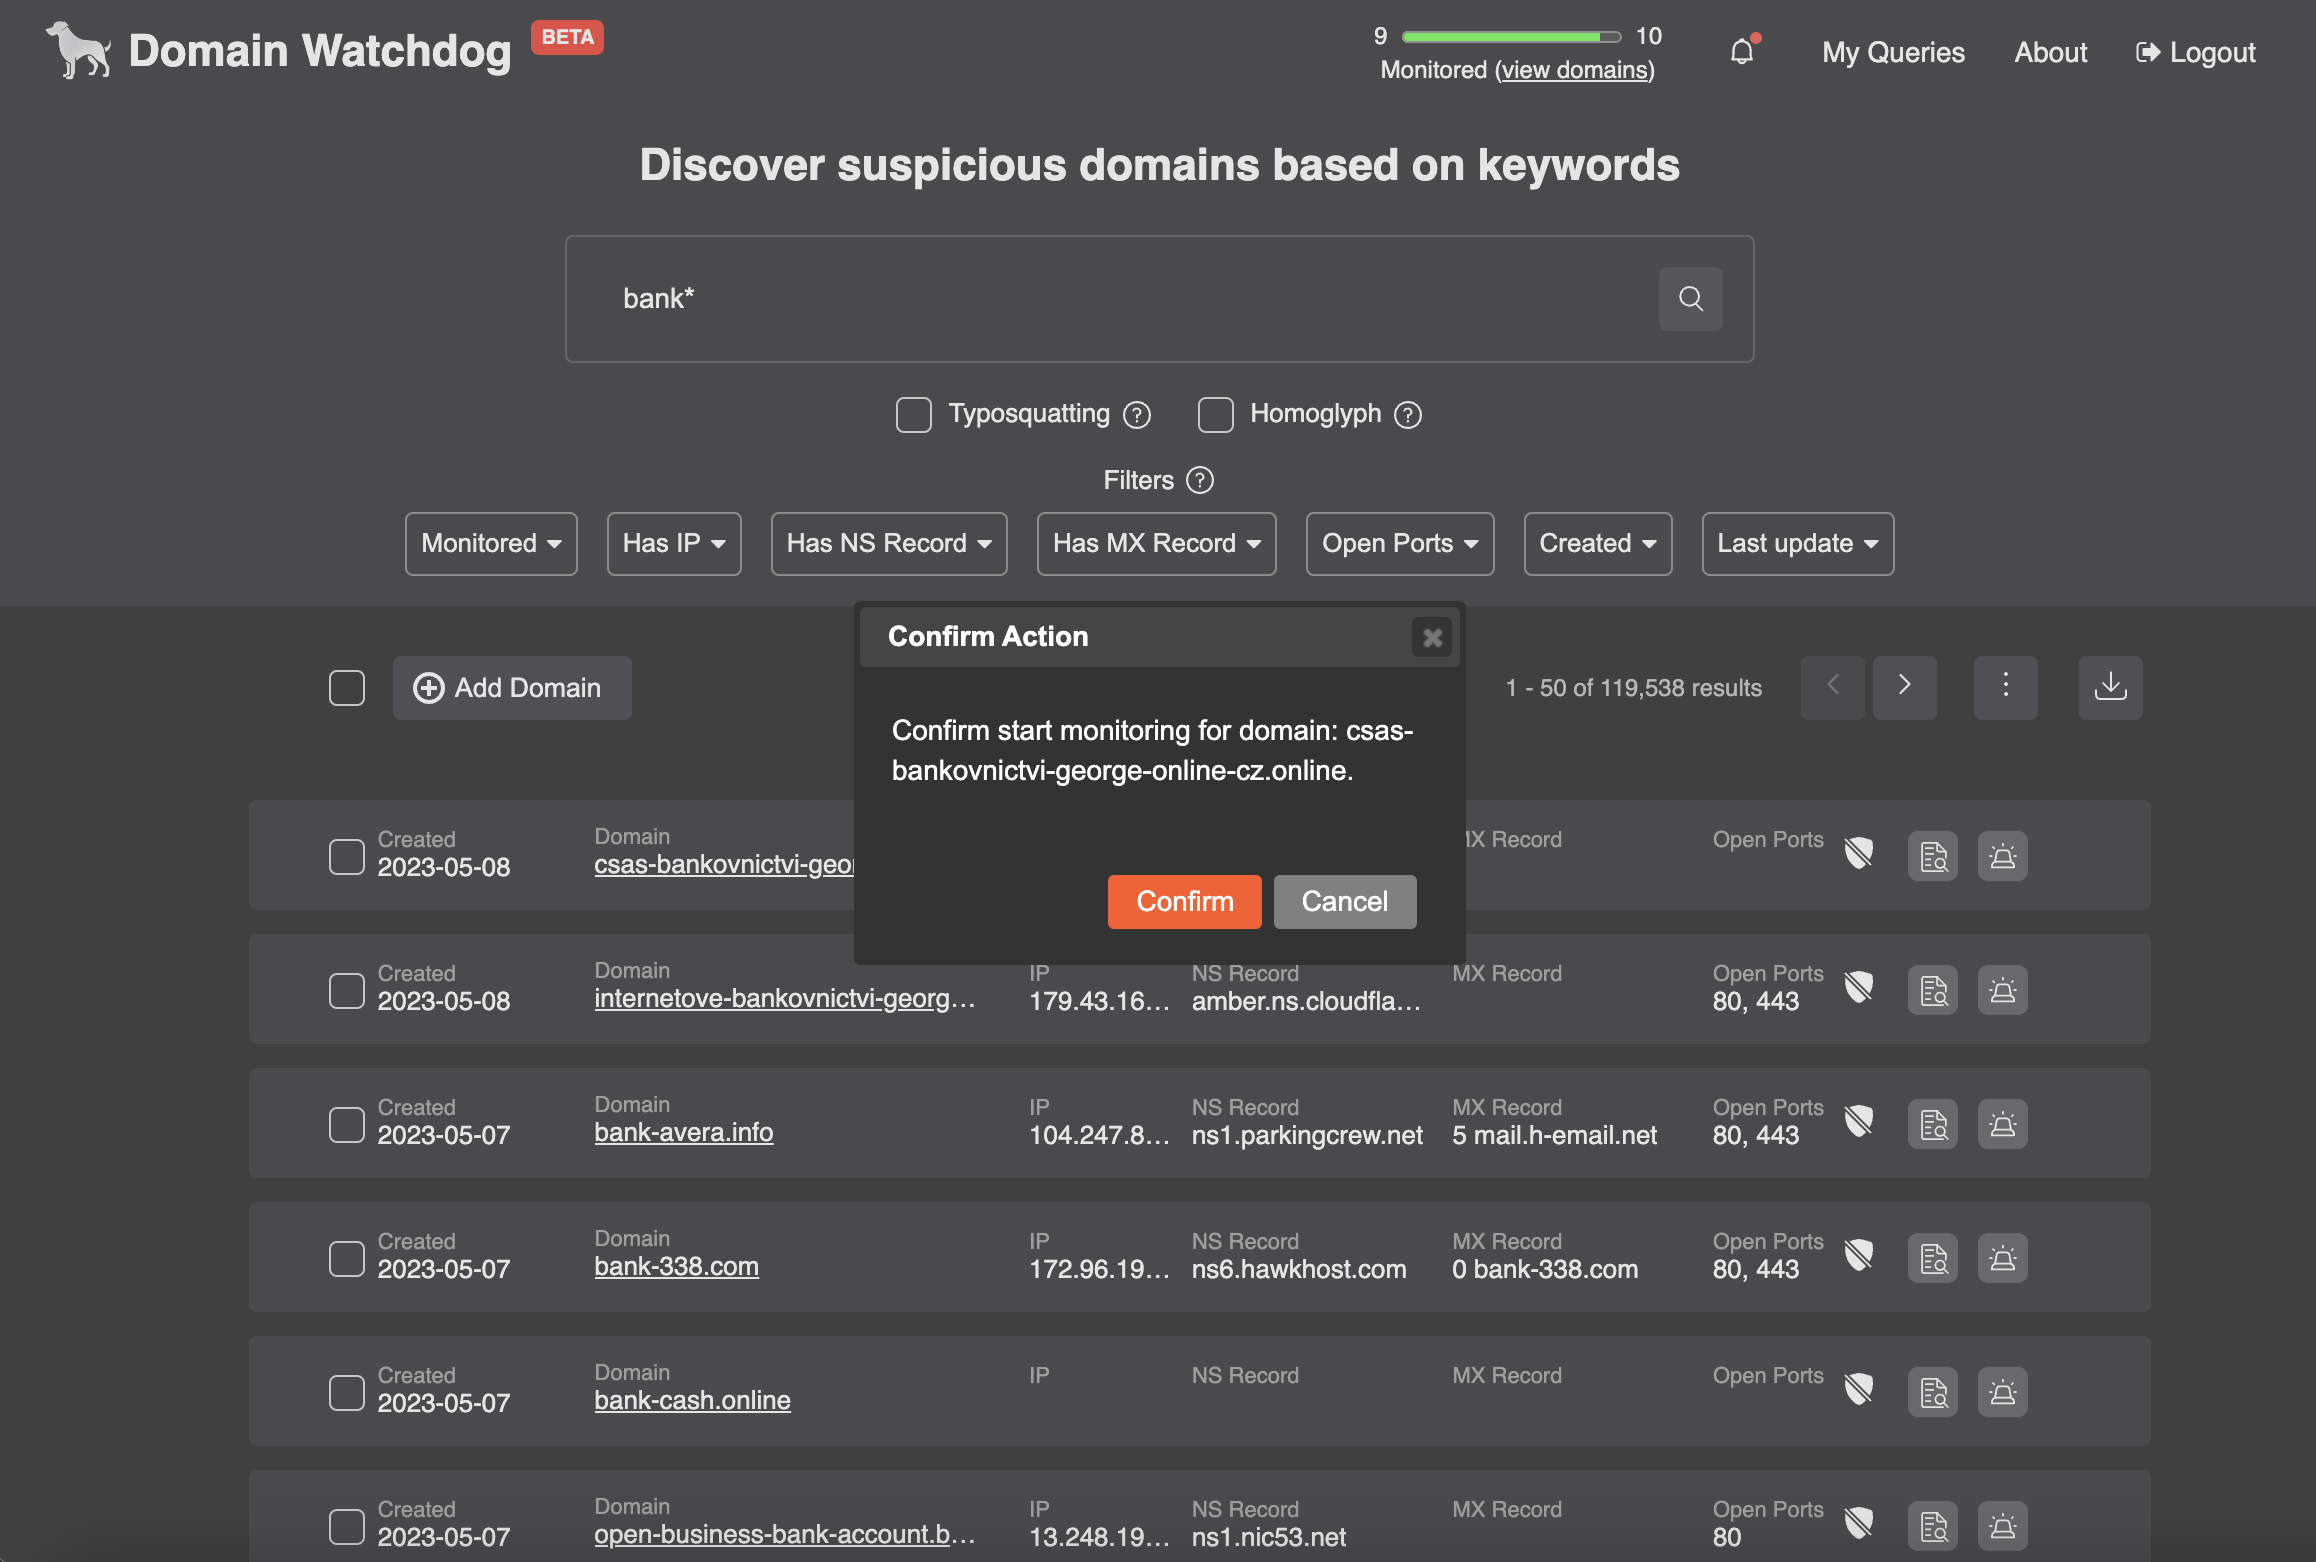The image size is (2316, 1562).
Task: Open the report icon for bank-cash.online row
Action: [x=1933, y=1392]
